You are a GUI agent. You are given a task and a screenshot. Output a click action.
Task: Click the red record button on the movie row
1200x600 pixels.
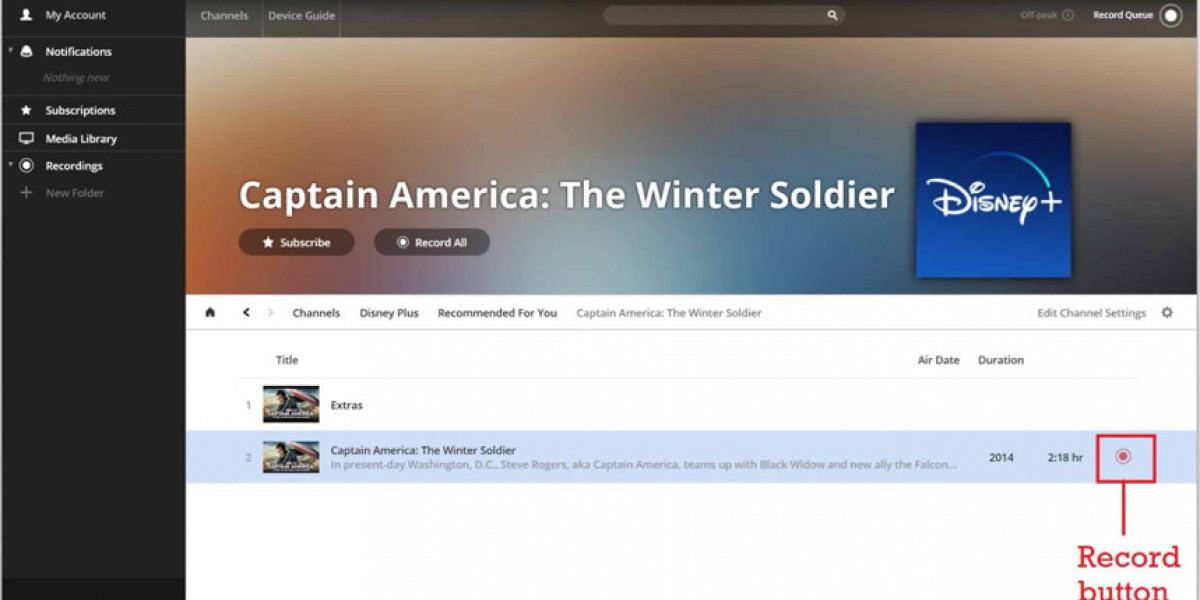tap(1123, 457)
